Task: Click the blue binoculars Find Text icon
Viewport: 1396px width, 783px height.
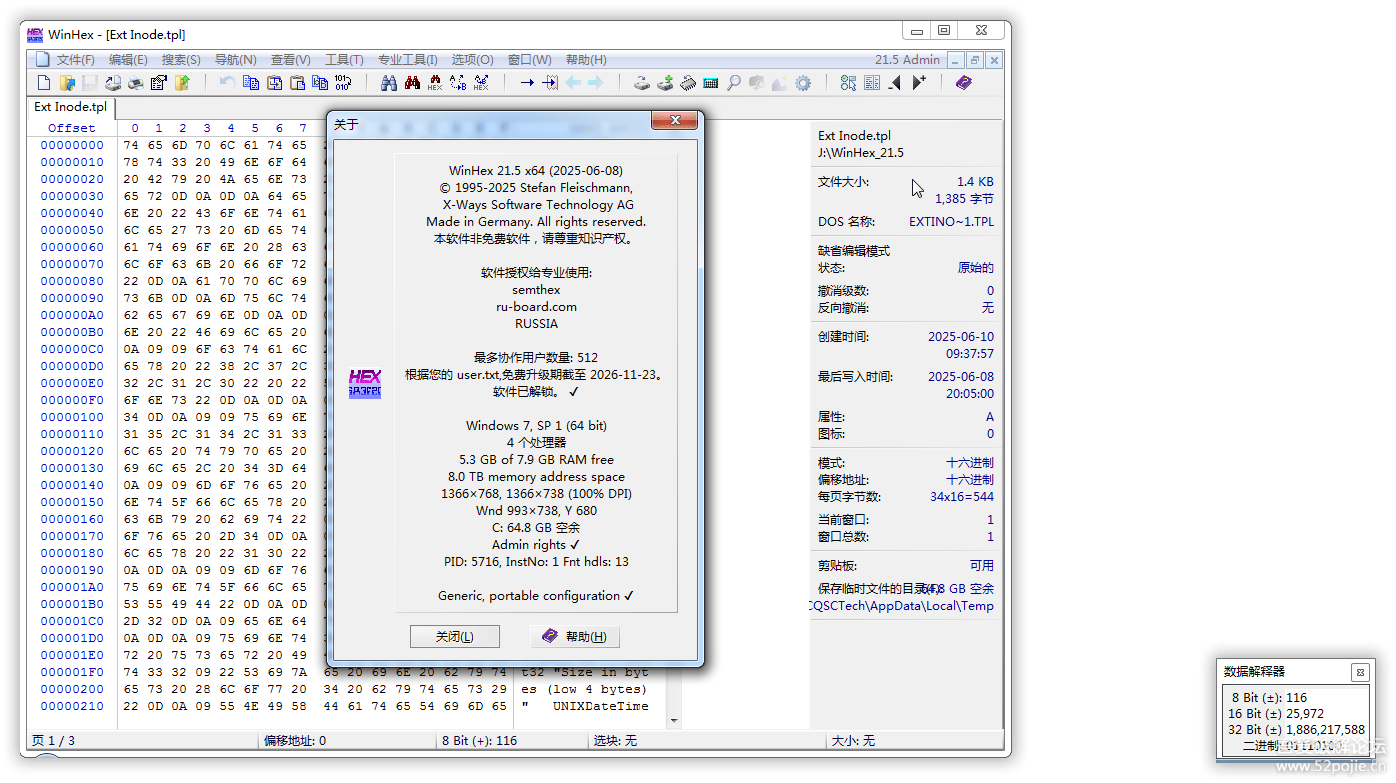Action: click(x=389, y=83)
